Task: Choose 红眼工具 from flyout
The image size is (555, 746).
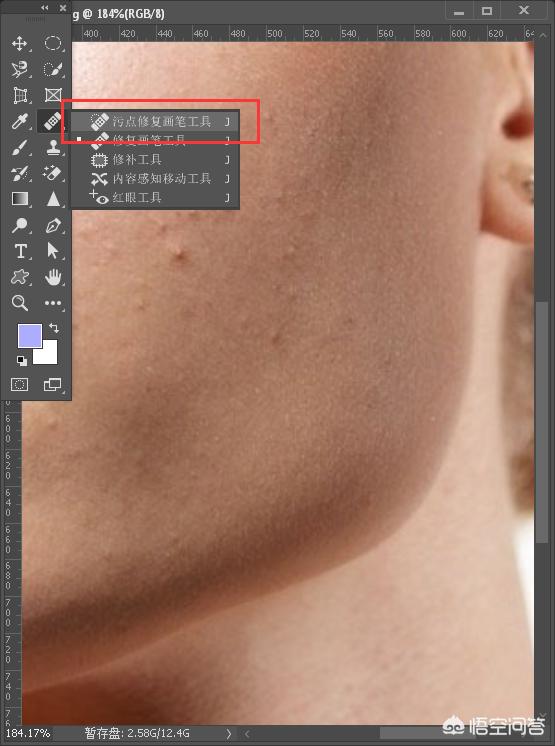Action: pos(155,197)
